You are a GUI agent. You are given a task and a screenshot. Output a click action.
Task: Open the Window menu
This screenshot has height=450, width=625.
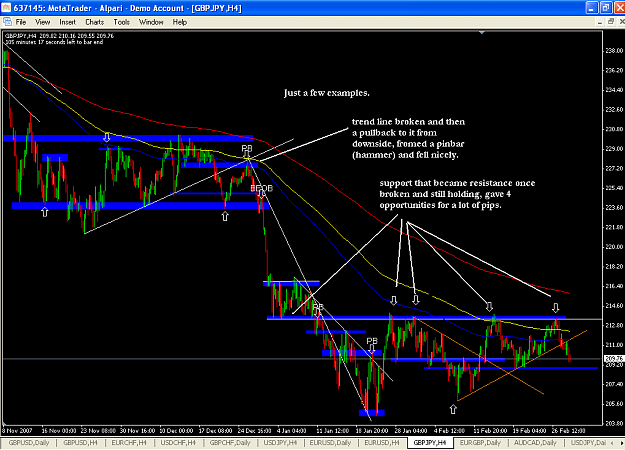tap(151, 22)
